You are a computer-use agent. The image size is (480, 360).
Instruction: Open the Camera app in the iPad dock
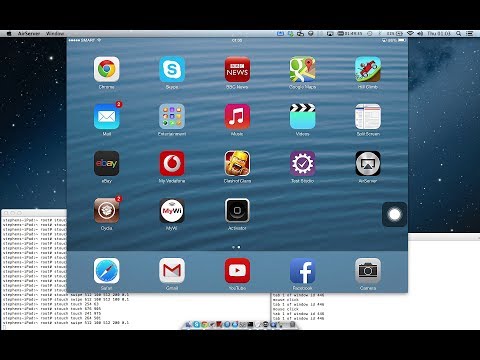[368, 271]
